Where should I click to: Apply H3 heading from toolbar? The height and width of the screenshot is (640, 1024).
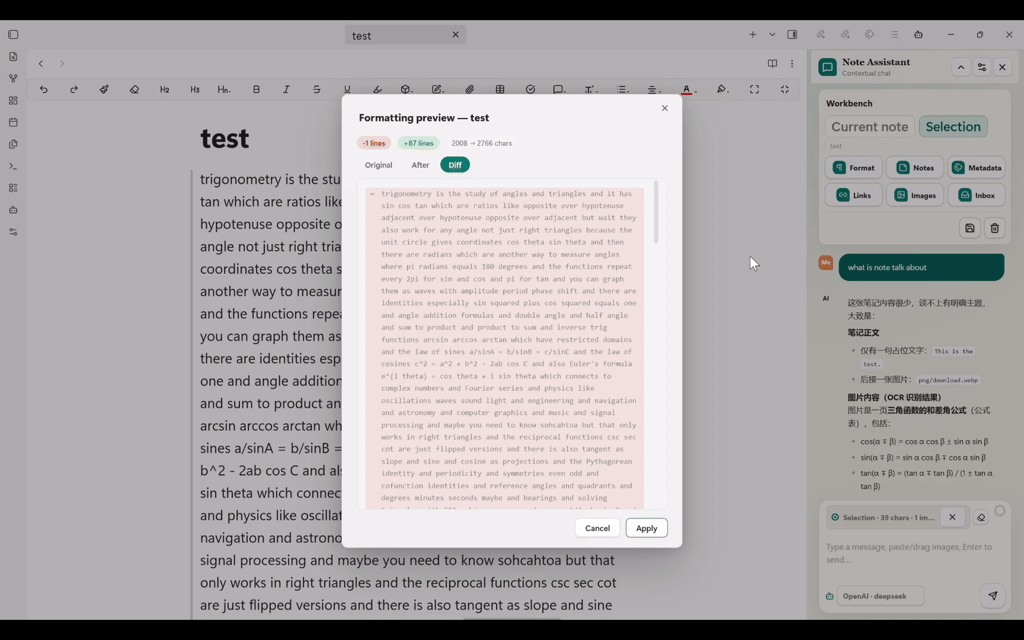[x=195, y=89]
